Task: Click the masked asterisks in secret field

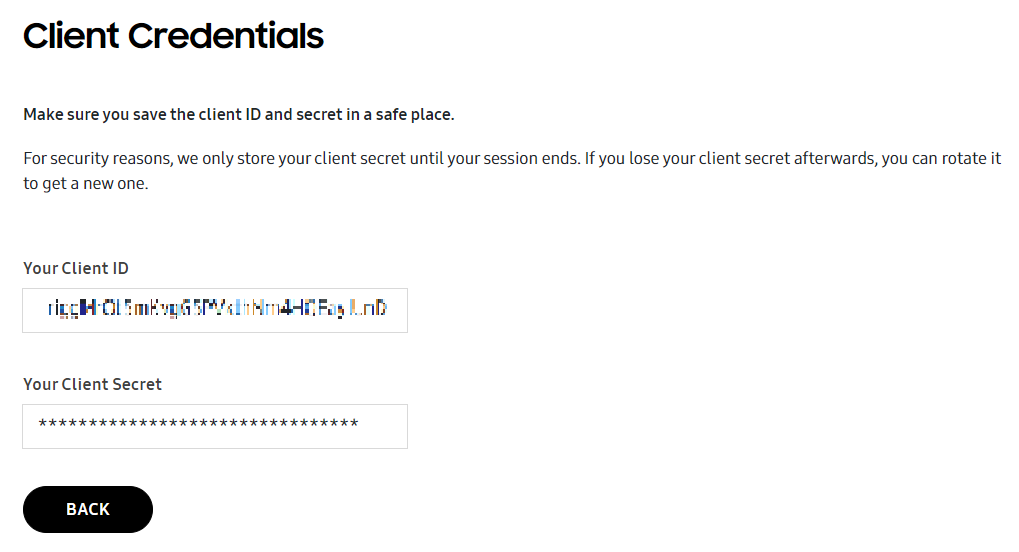Action: click(198, 425)
